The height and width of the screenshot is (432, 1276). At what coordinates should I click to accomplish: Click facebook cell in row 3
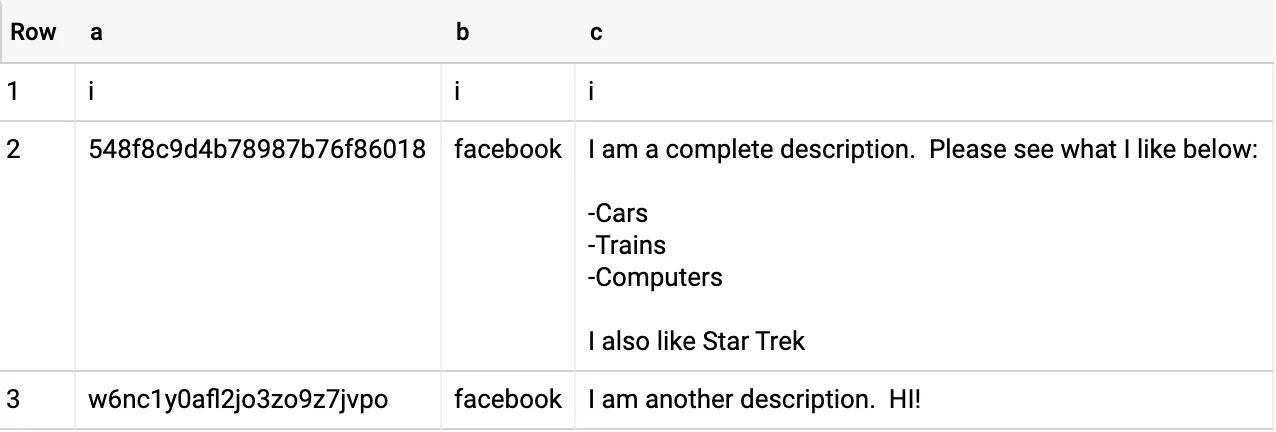coord(508,400)
